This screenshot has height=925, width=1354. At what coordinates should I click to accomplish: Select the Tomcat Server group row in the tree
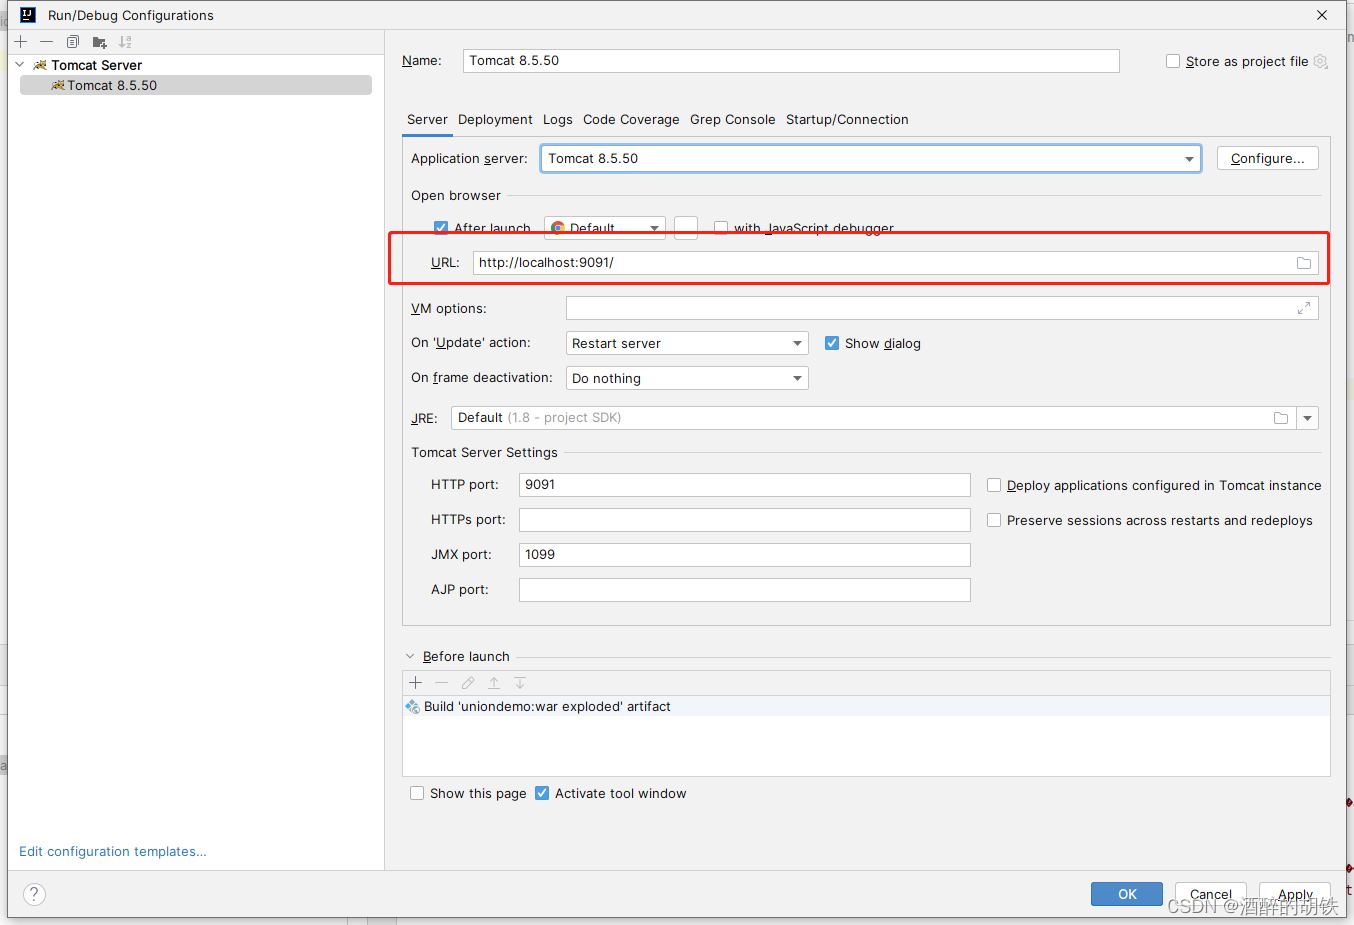point(196,65)
